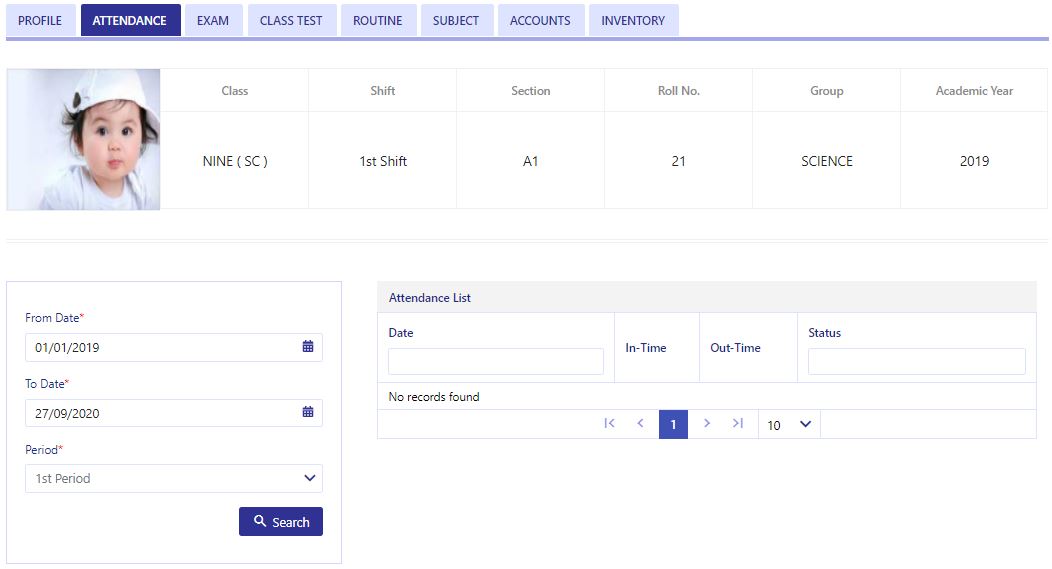Viewport: 1052px width, 569px height.
Task: Open the To Date calendar picker icon
Action: [308, 412]
